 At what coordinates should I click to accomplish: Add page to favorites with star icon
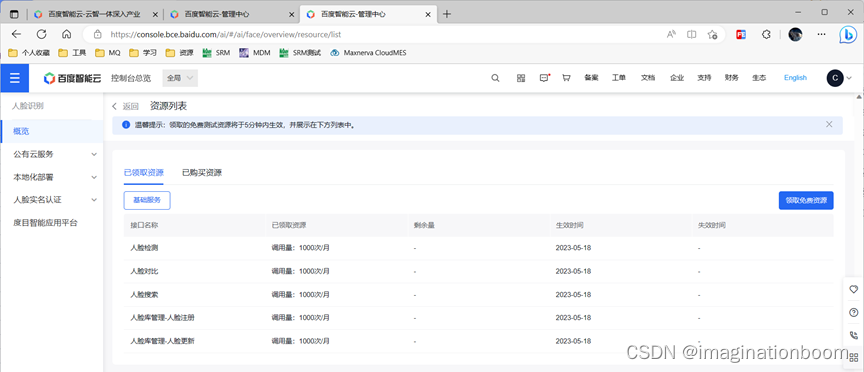tap(712, 34)
